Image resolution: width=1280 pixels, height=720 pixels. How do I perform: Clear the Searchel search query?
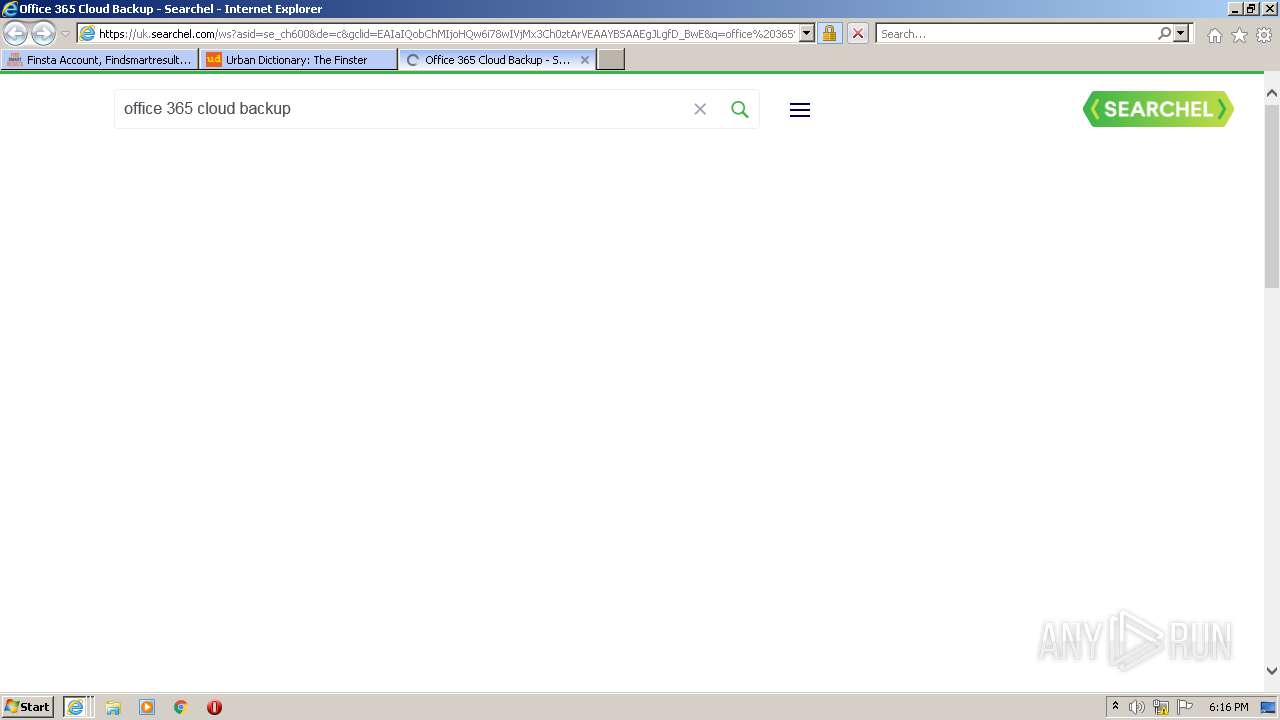700,109
